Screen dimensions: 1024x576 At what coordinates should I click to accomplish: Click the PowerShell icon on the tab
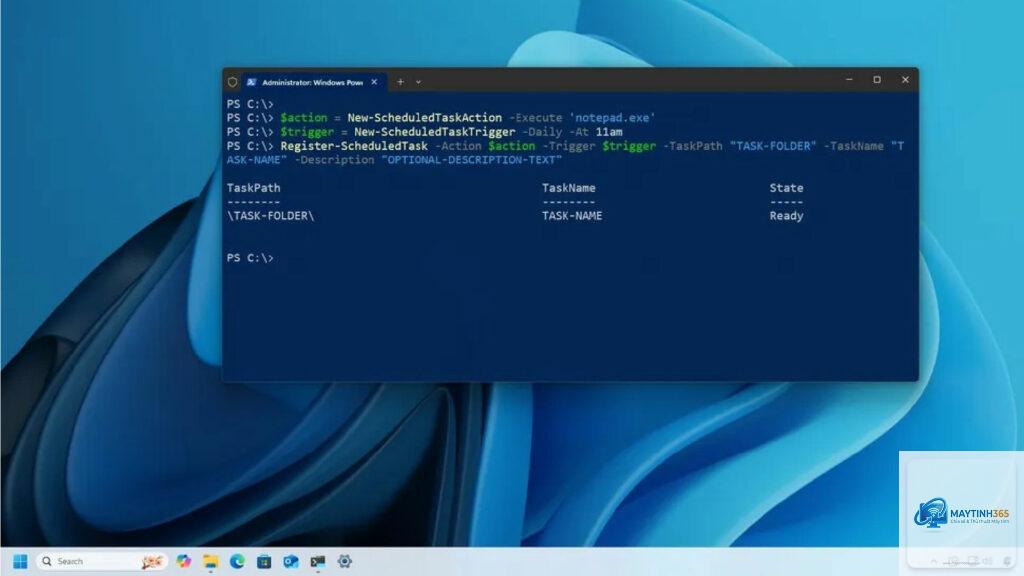(x=251, y=82)
